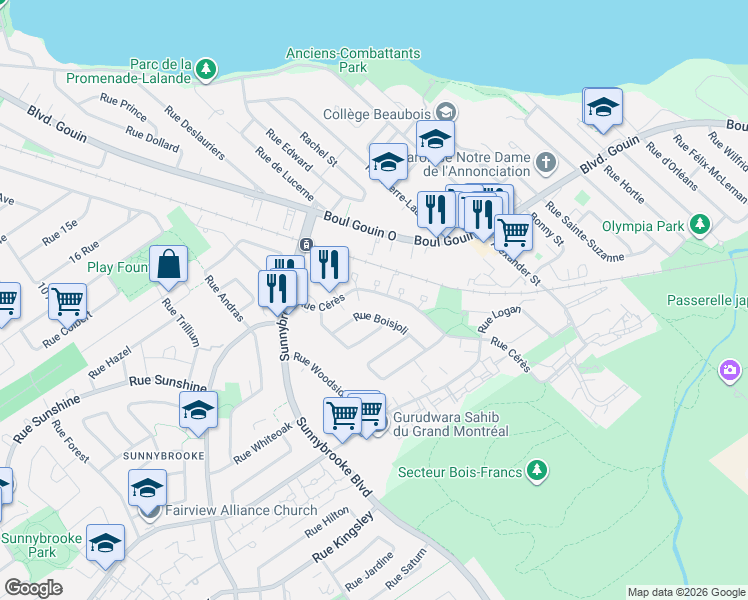
Task: Open the Google logo link
Action: pyautogui.click(x=33, y=588)
